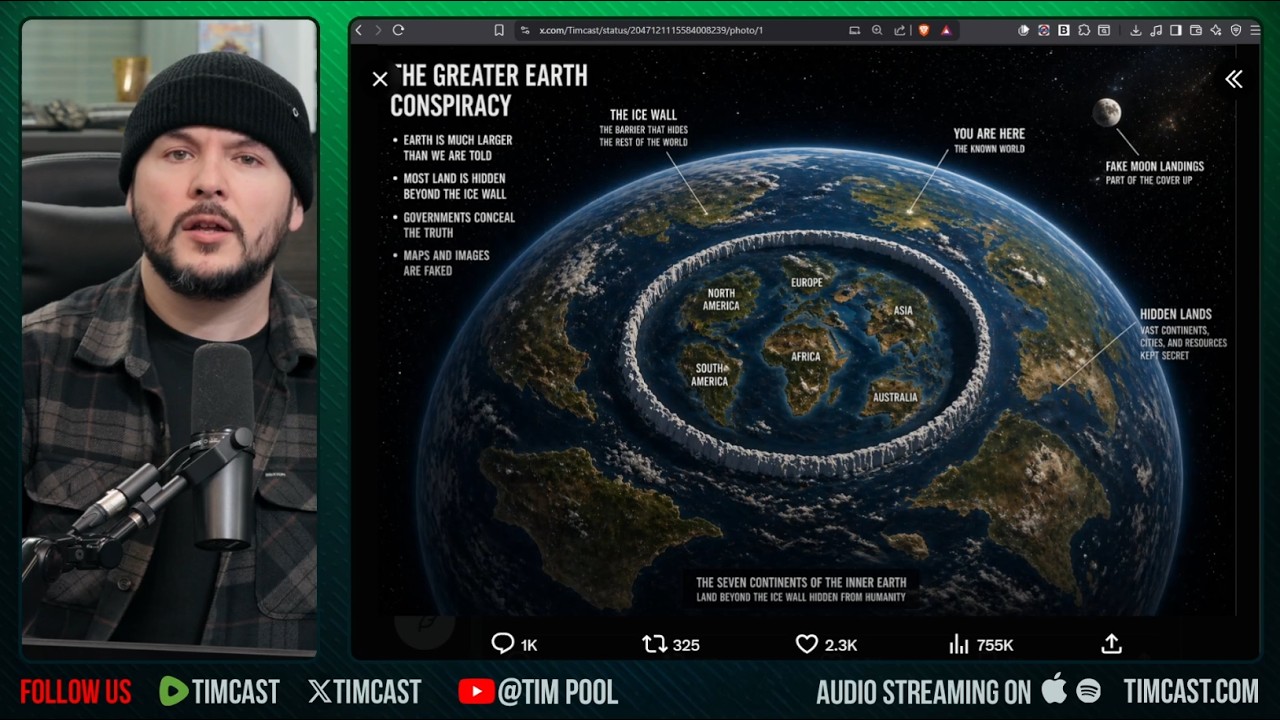Open the Brave Shields lion icon
This screenshot has height=720, width=1280.
pyautogui.click(x=924, y=30)
